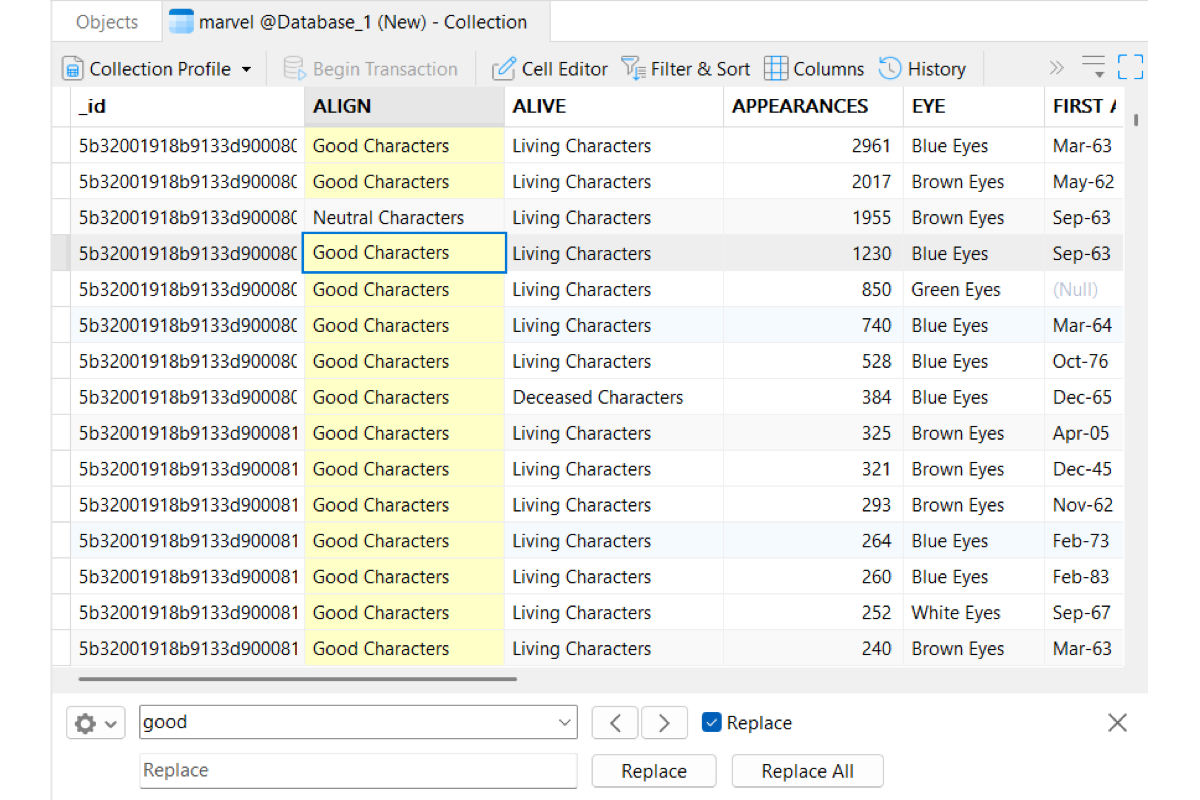Image resolution: width=1200 pixels, height=800 pixels.
Task: Show the query History
Action: point(922,69)
